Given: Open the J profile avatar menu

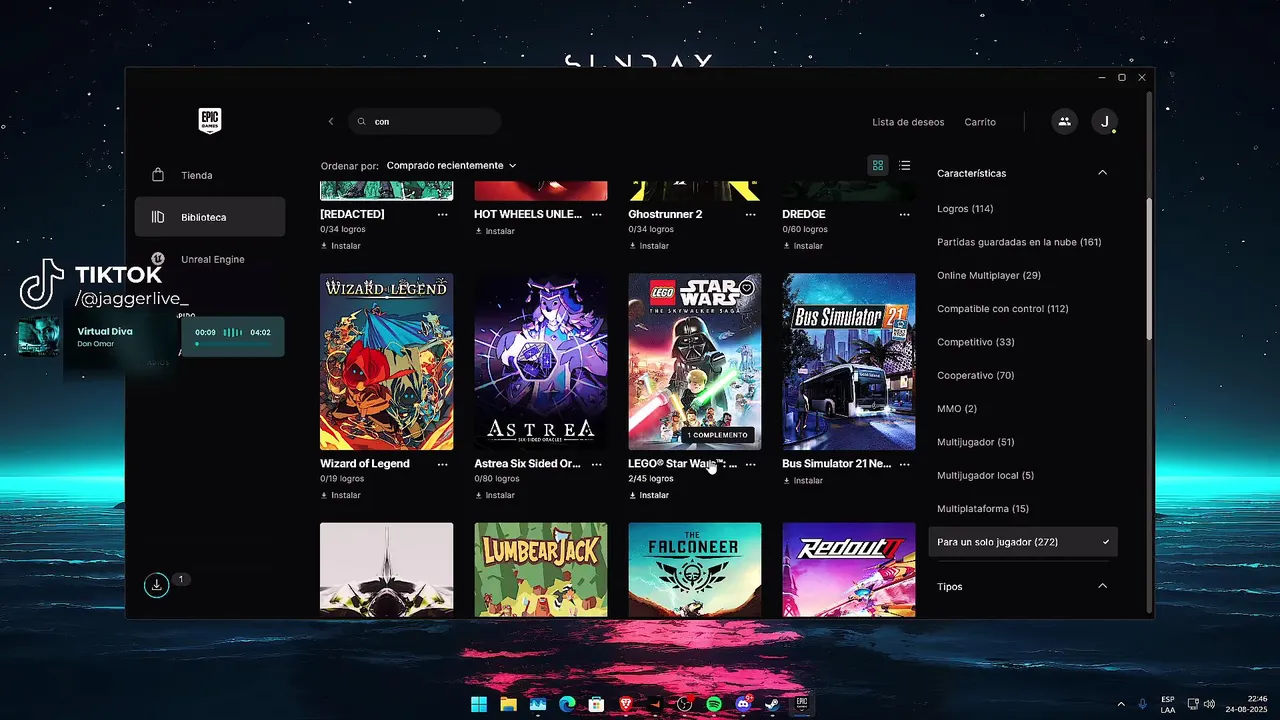Looking at the screenshot, I should click(1104, 121).
